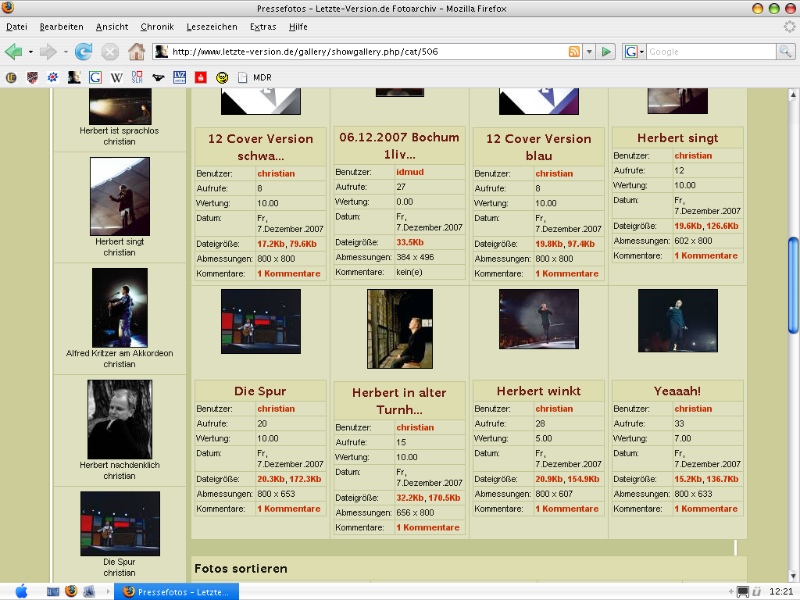This screenshot has height=600, width=800.
Task: Launch Firefox from the bottom panel icon
Action: (x=70, y=591)
